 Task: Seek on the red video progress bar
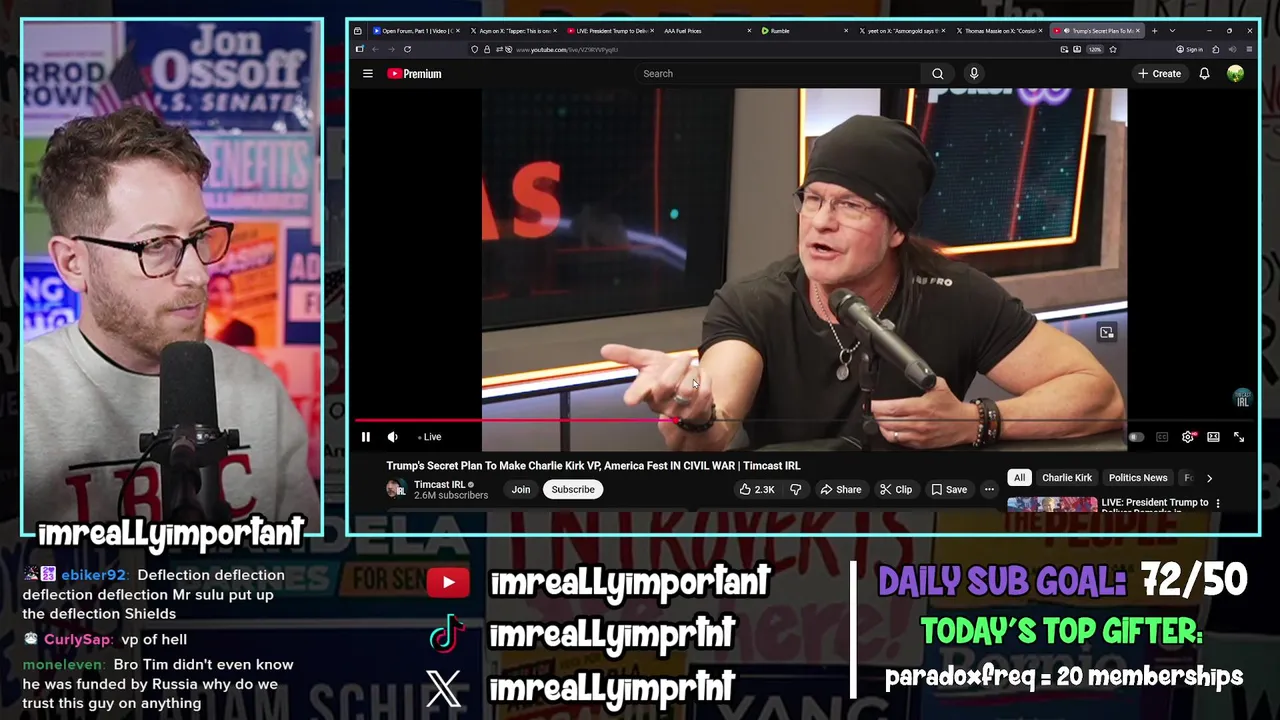point(517,421)
